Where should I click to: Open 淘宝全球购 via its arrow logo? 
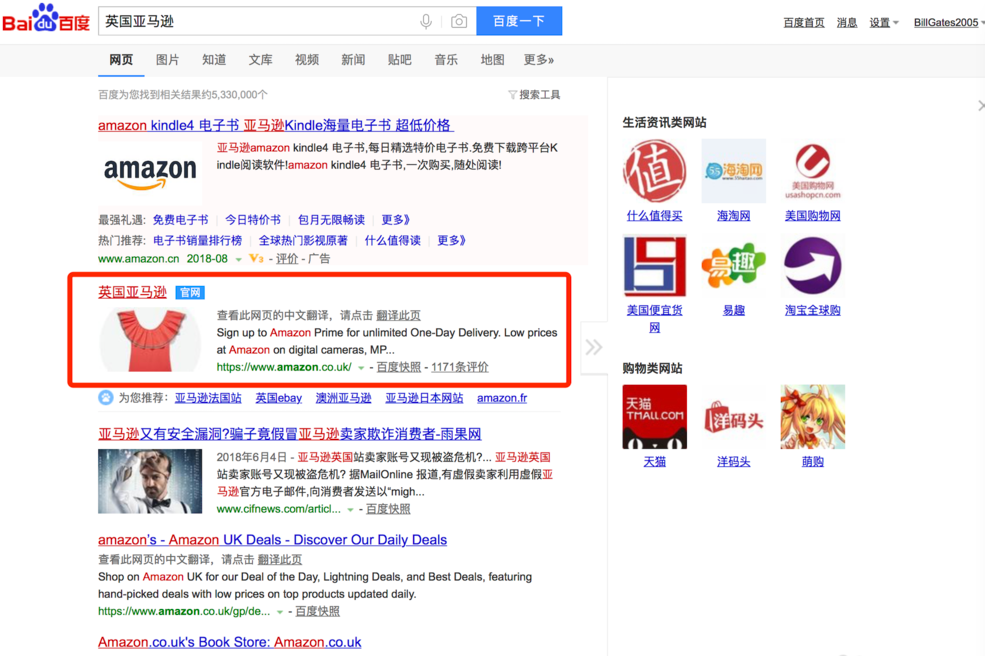(x=812, y=265)
